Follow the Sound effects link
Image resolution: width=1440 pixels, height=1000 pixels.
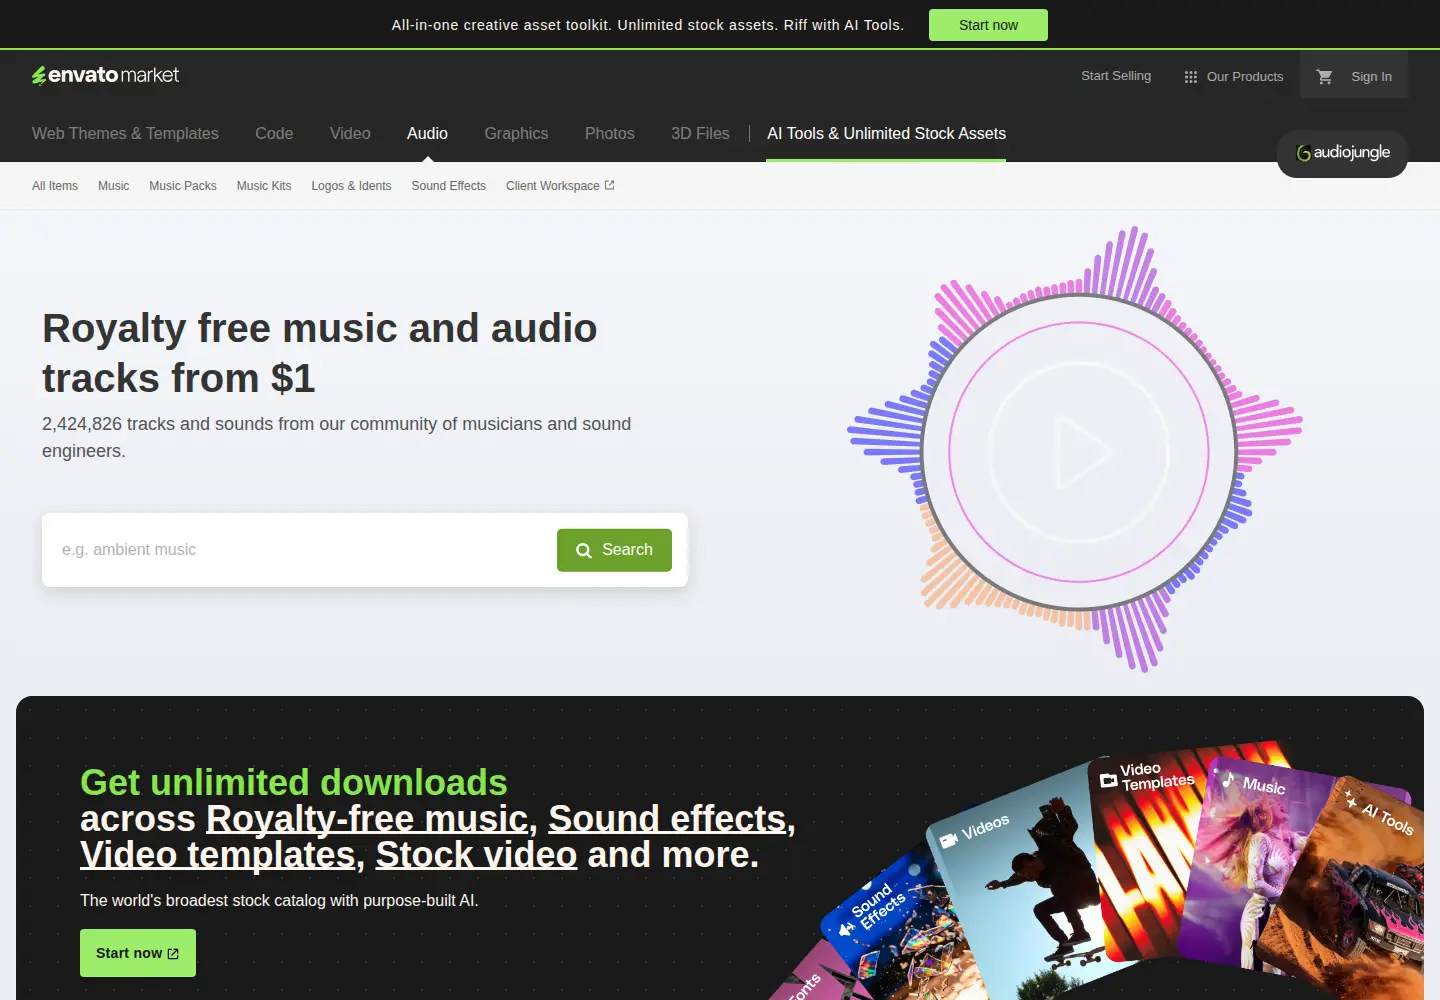coord(667,819)
